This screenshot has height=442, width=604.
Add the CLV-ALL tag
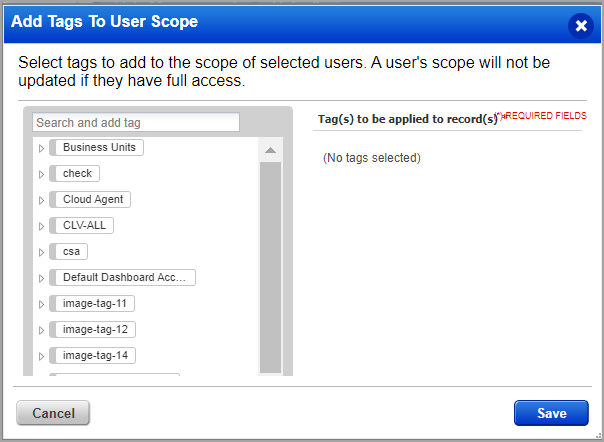tap(84, 226)
